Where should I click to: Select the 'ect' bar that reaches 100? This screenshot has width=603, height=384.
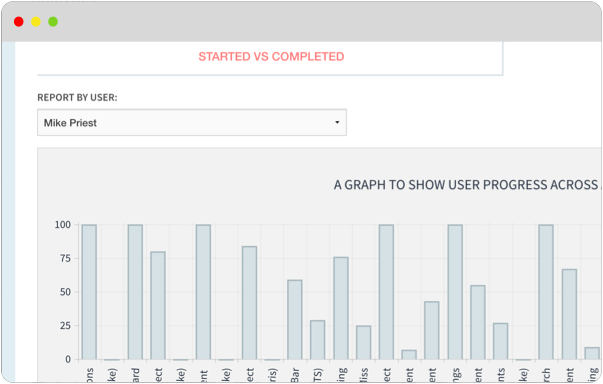coord(386,292)
